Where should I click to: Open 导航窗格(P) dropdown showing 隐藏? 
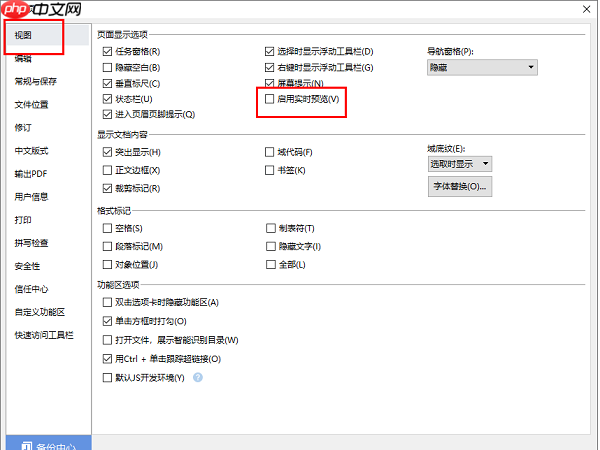pos(482,67)
